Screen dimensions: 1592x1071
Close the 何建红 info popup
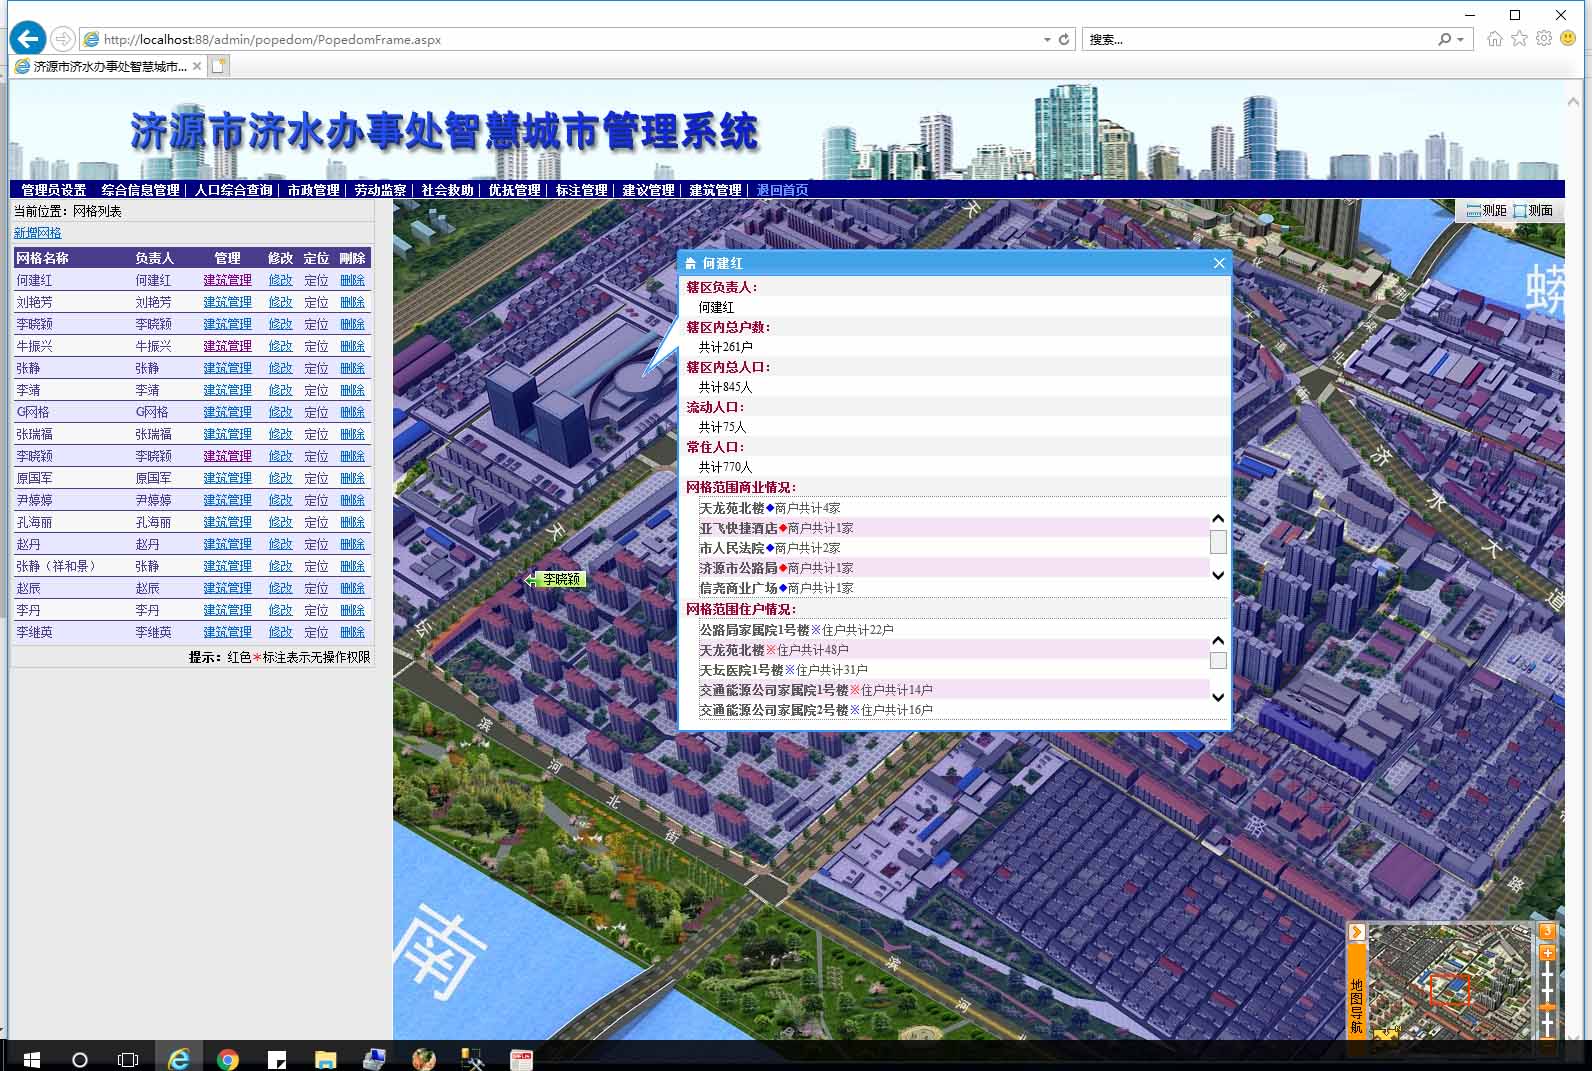(1219, 263)
